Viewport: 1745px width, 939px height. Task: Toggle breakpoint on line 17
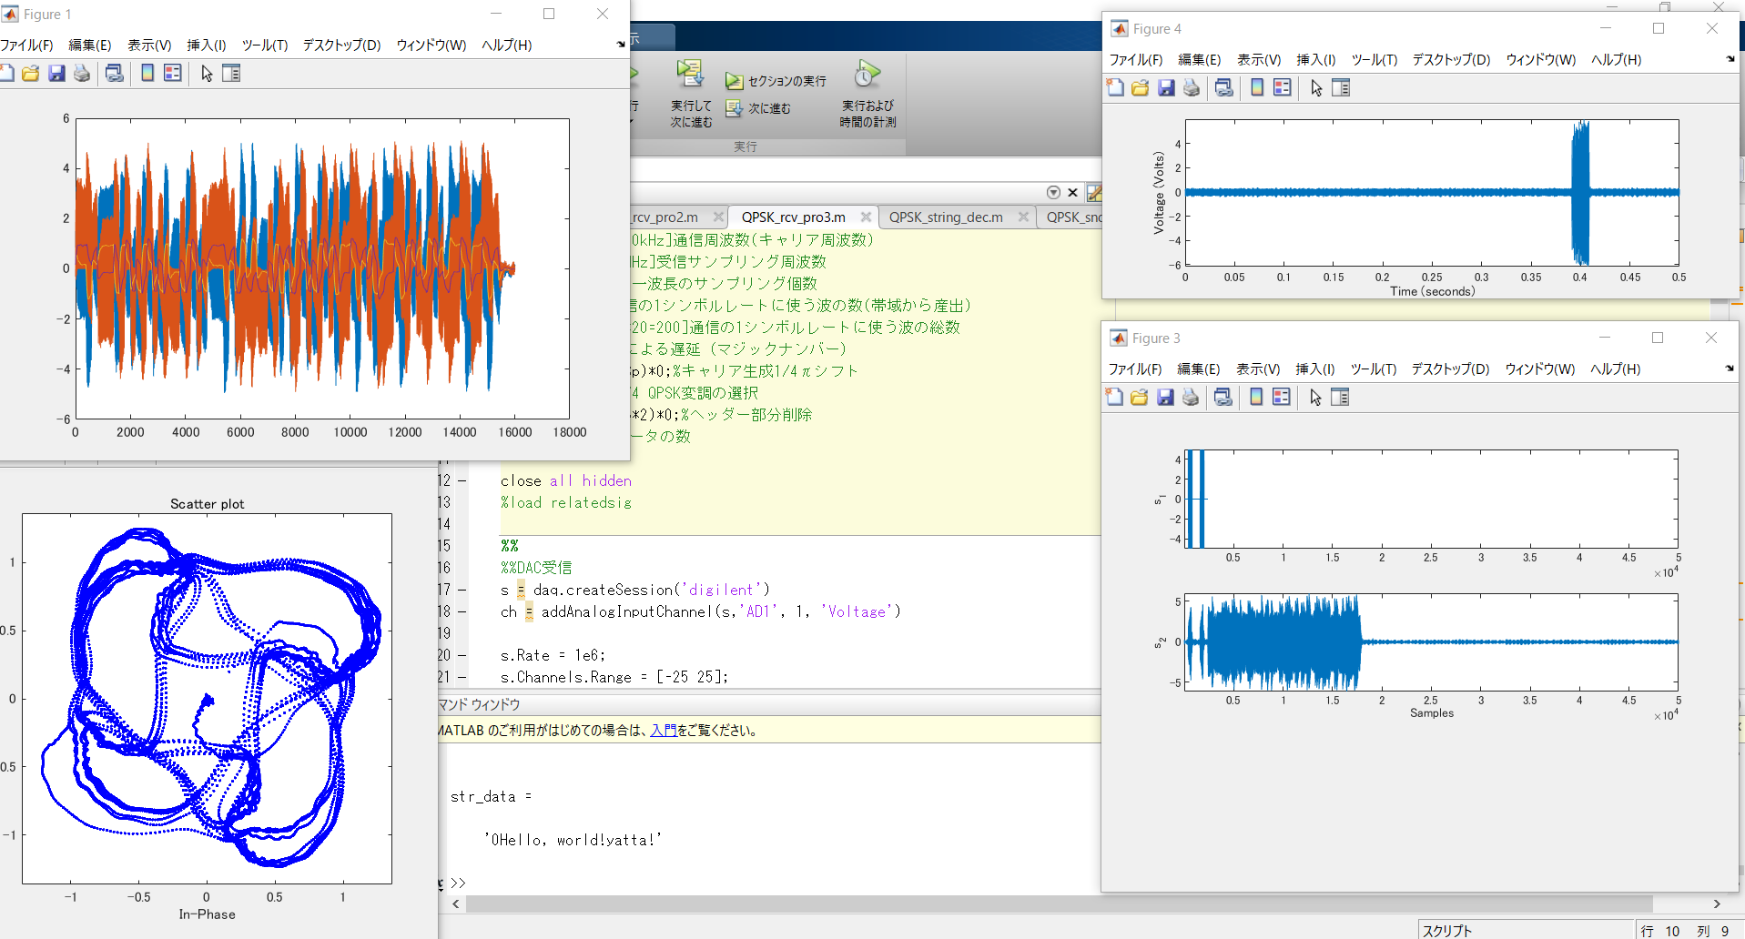[x=462, y=590]
